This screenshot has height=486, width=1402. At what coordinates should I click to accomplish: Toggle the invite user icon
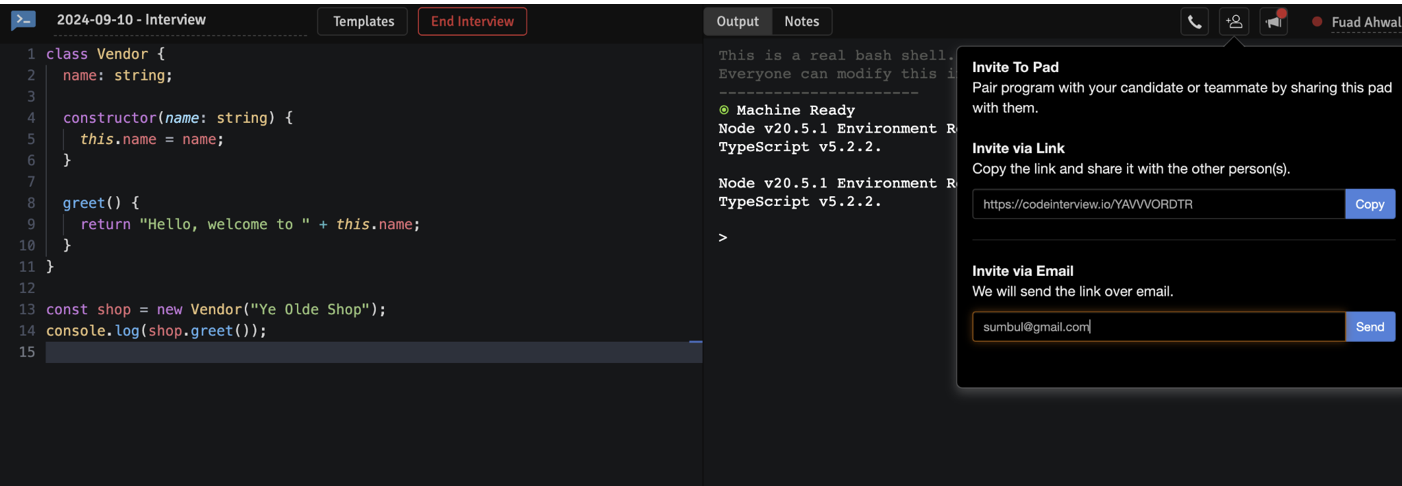(x=1234, y=21)
